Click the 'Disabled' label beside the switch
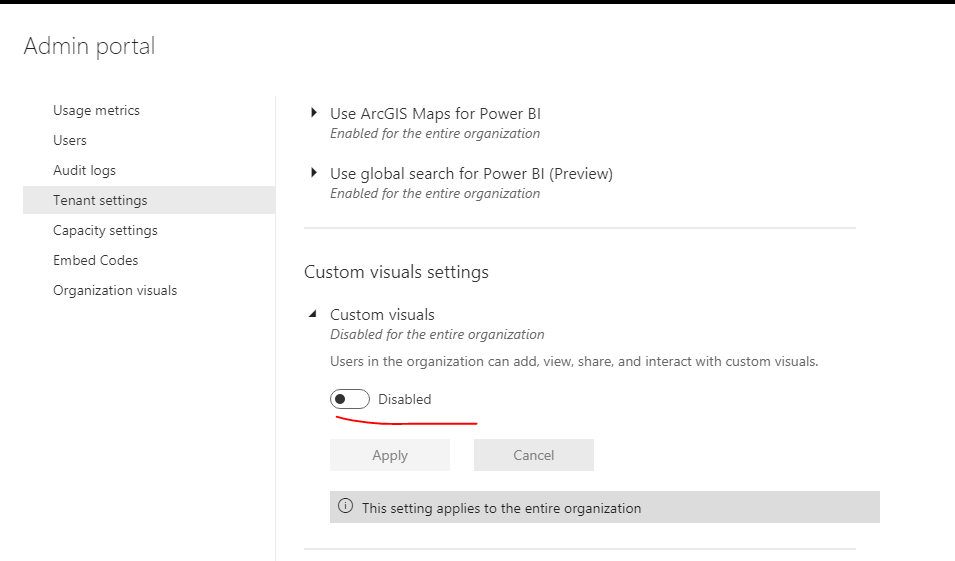Screen dimensions: 955x561 pos(404,399)
